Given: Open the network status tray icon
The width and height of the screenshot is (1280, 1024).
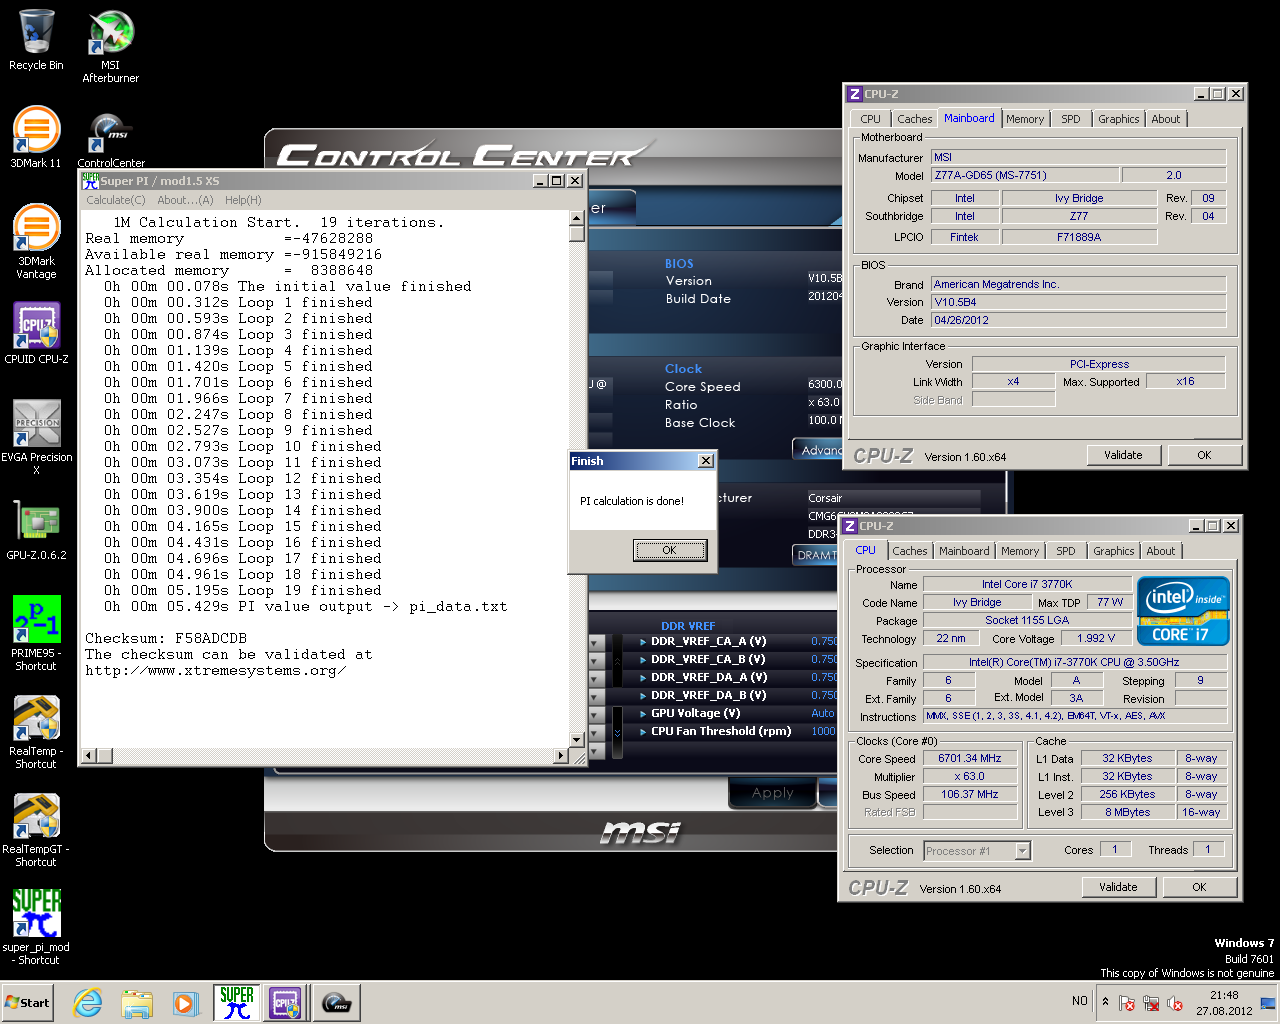Looking at the screenshot, I should [x=1151, y=1003].
